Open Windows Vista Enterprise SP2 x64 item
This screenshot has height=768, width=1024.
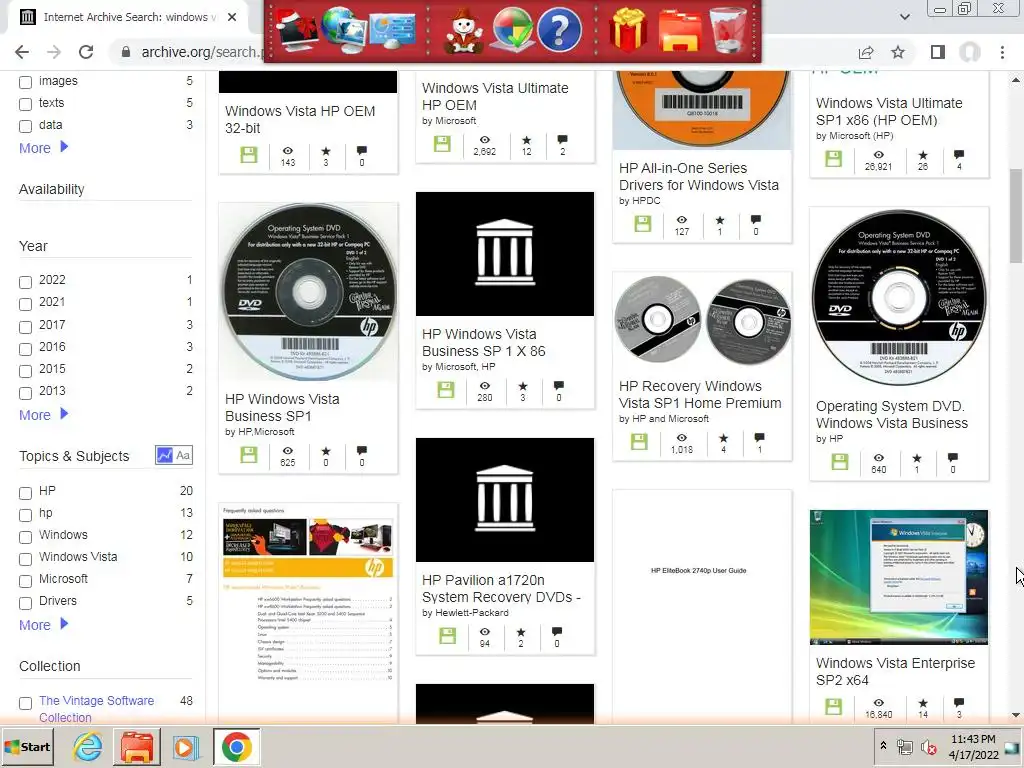click(x=895, y=671)
